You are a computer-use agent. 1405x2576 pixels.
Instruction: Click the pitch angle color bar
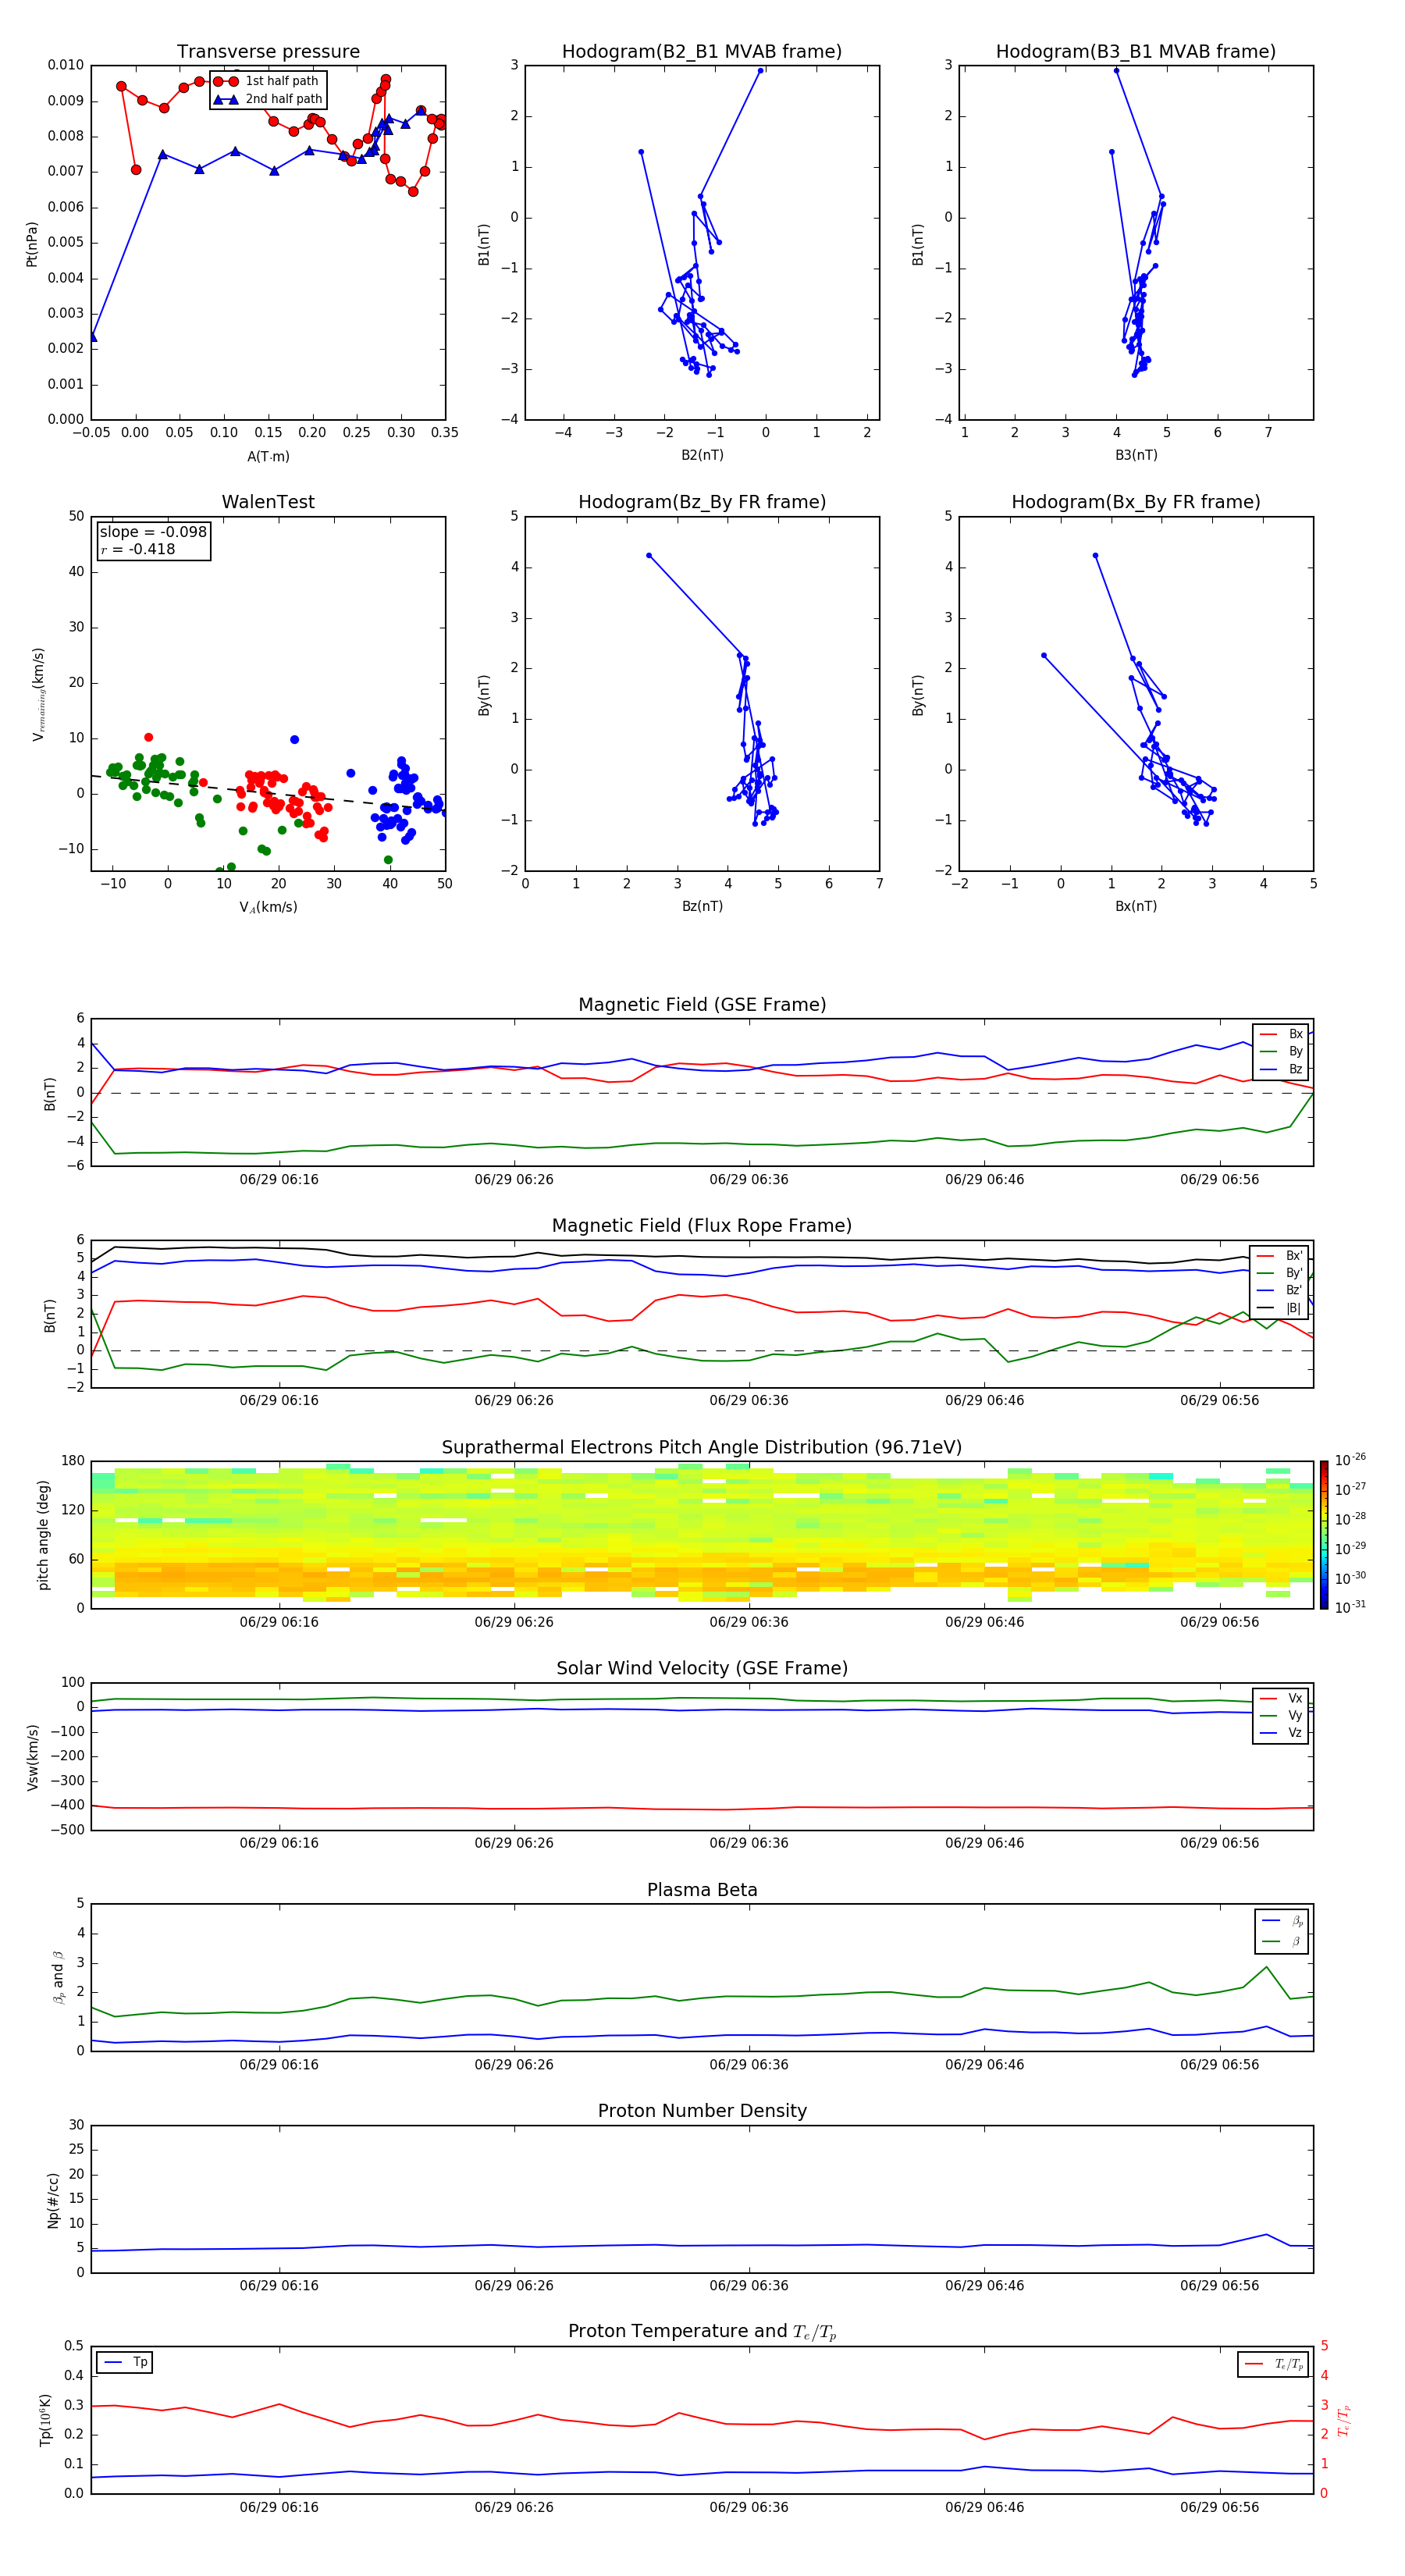pos(1324,1534)
